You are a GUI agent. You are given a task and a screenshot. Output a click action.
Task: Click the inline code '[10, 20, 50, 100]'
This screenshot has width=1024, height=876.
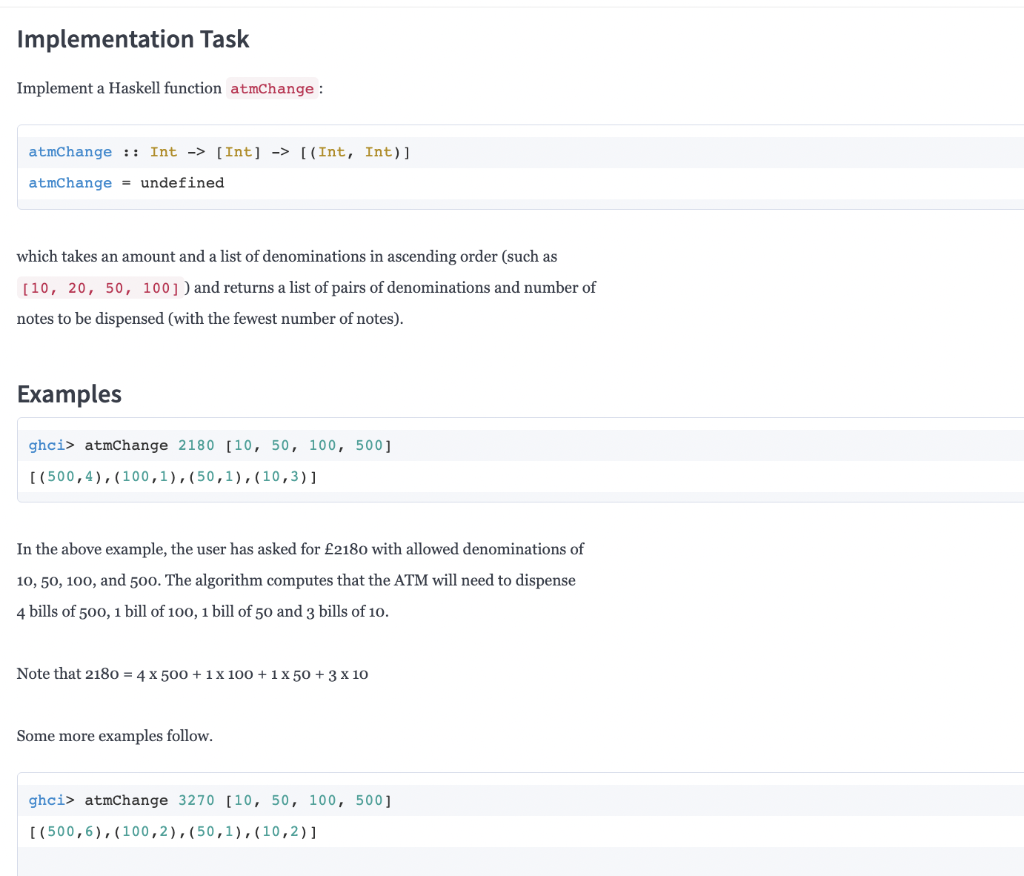tap(100, 288)
